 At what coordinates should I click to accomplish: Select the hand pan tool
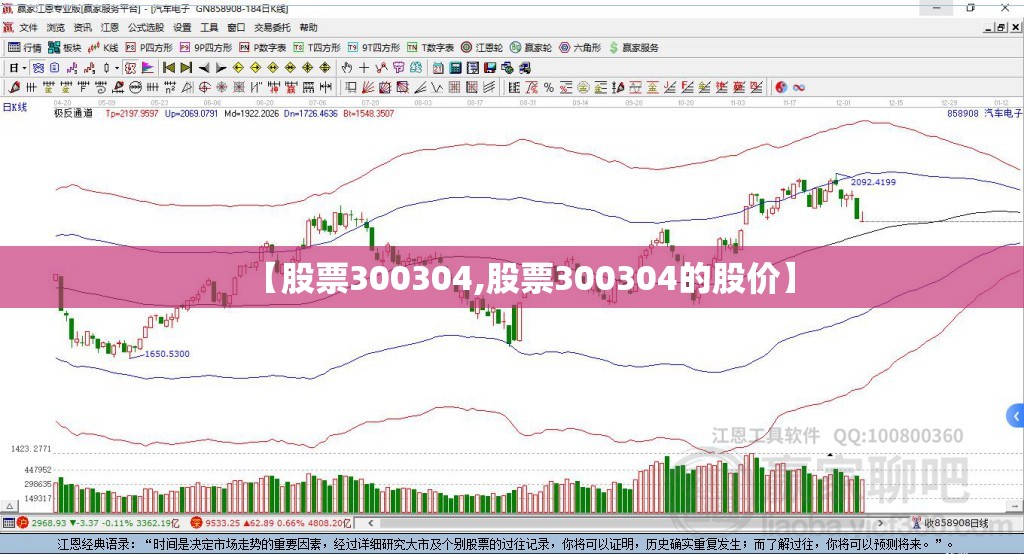click(347, 68)
